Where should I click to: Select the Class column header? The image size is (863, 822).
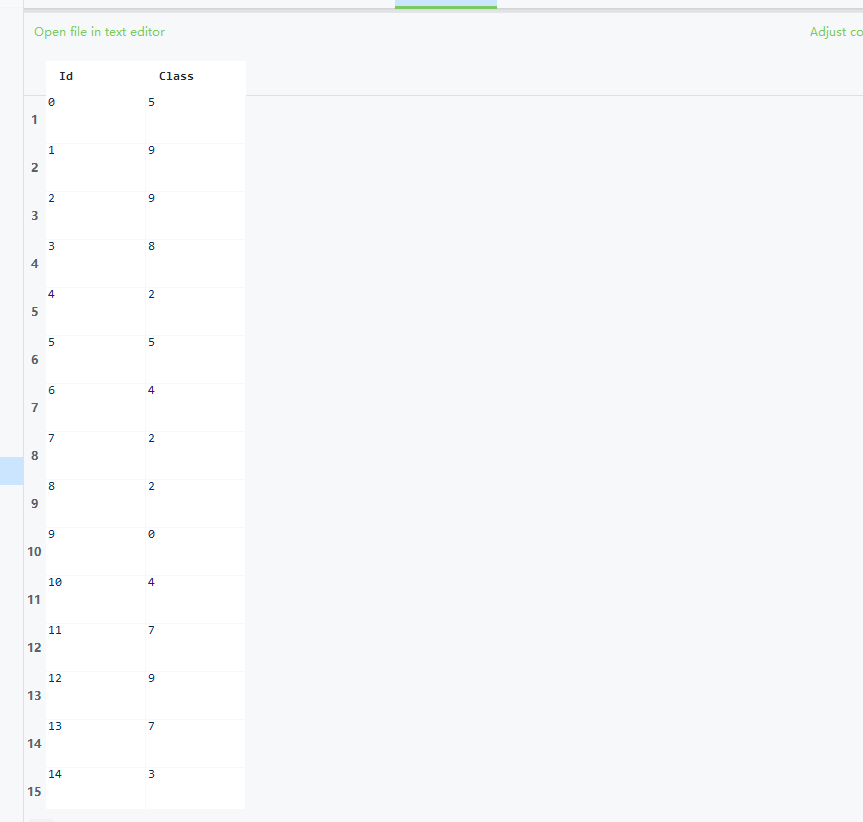[176, 76]
